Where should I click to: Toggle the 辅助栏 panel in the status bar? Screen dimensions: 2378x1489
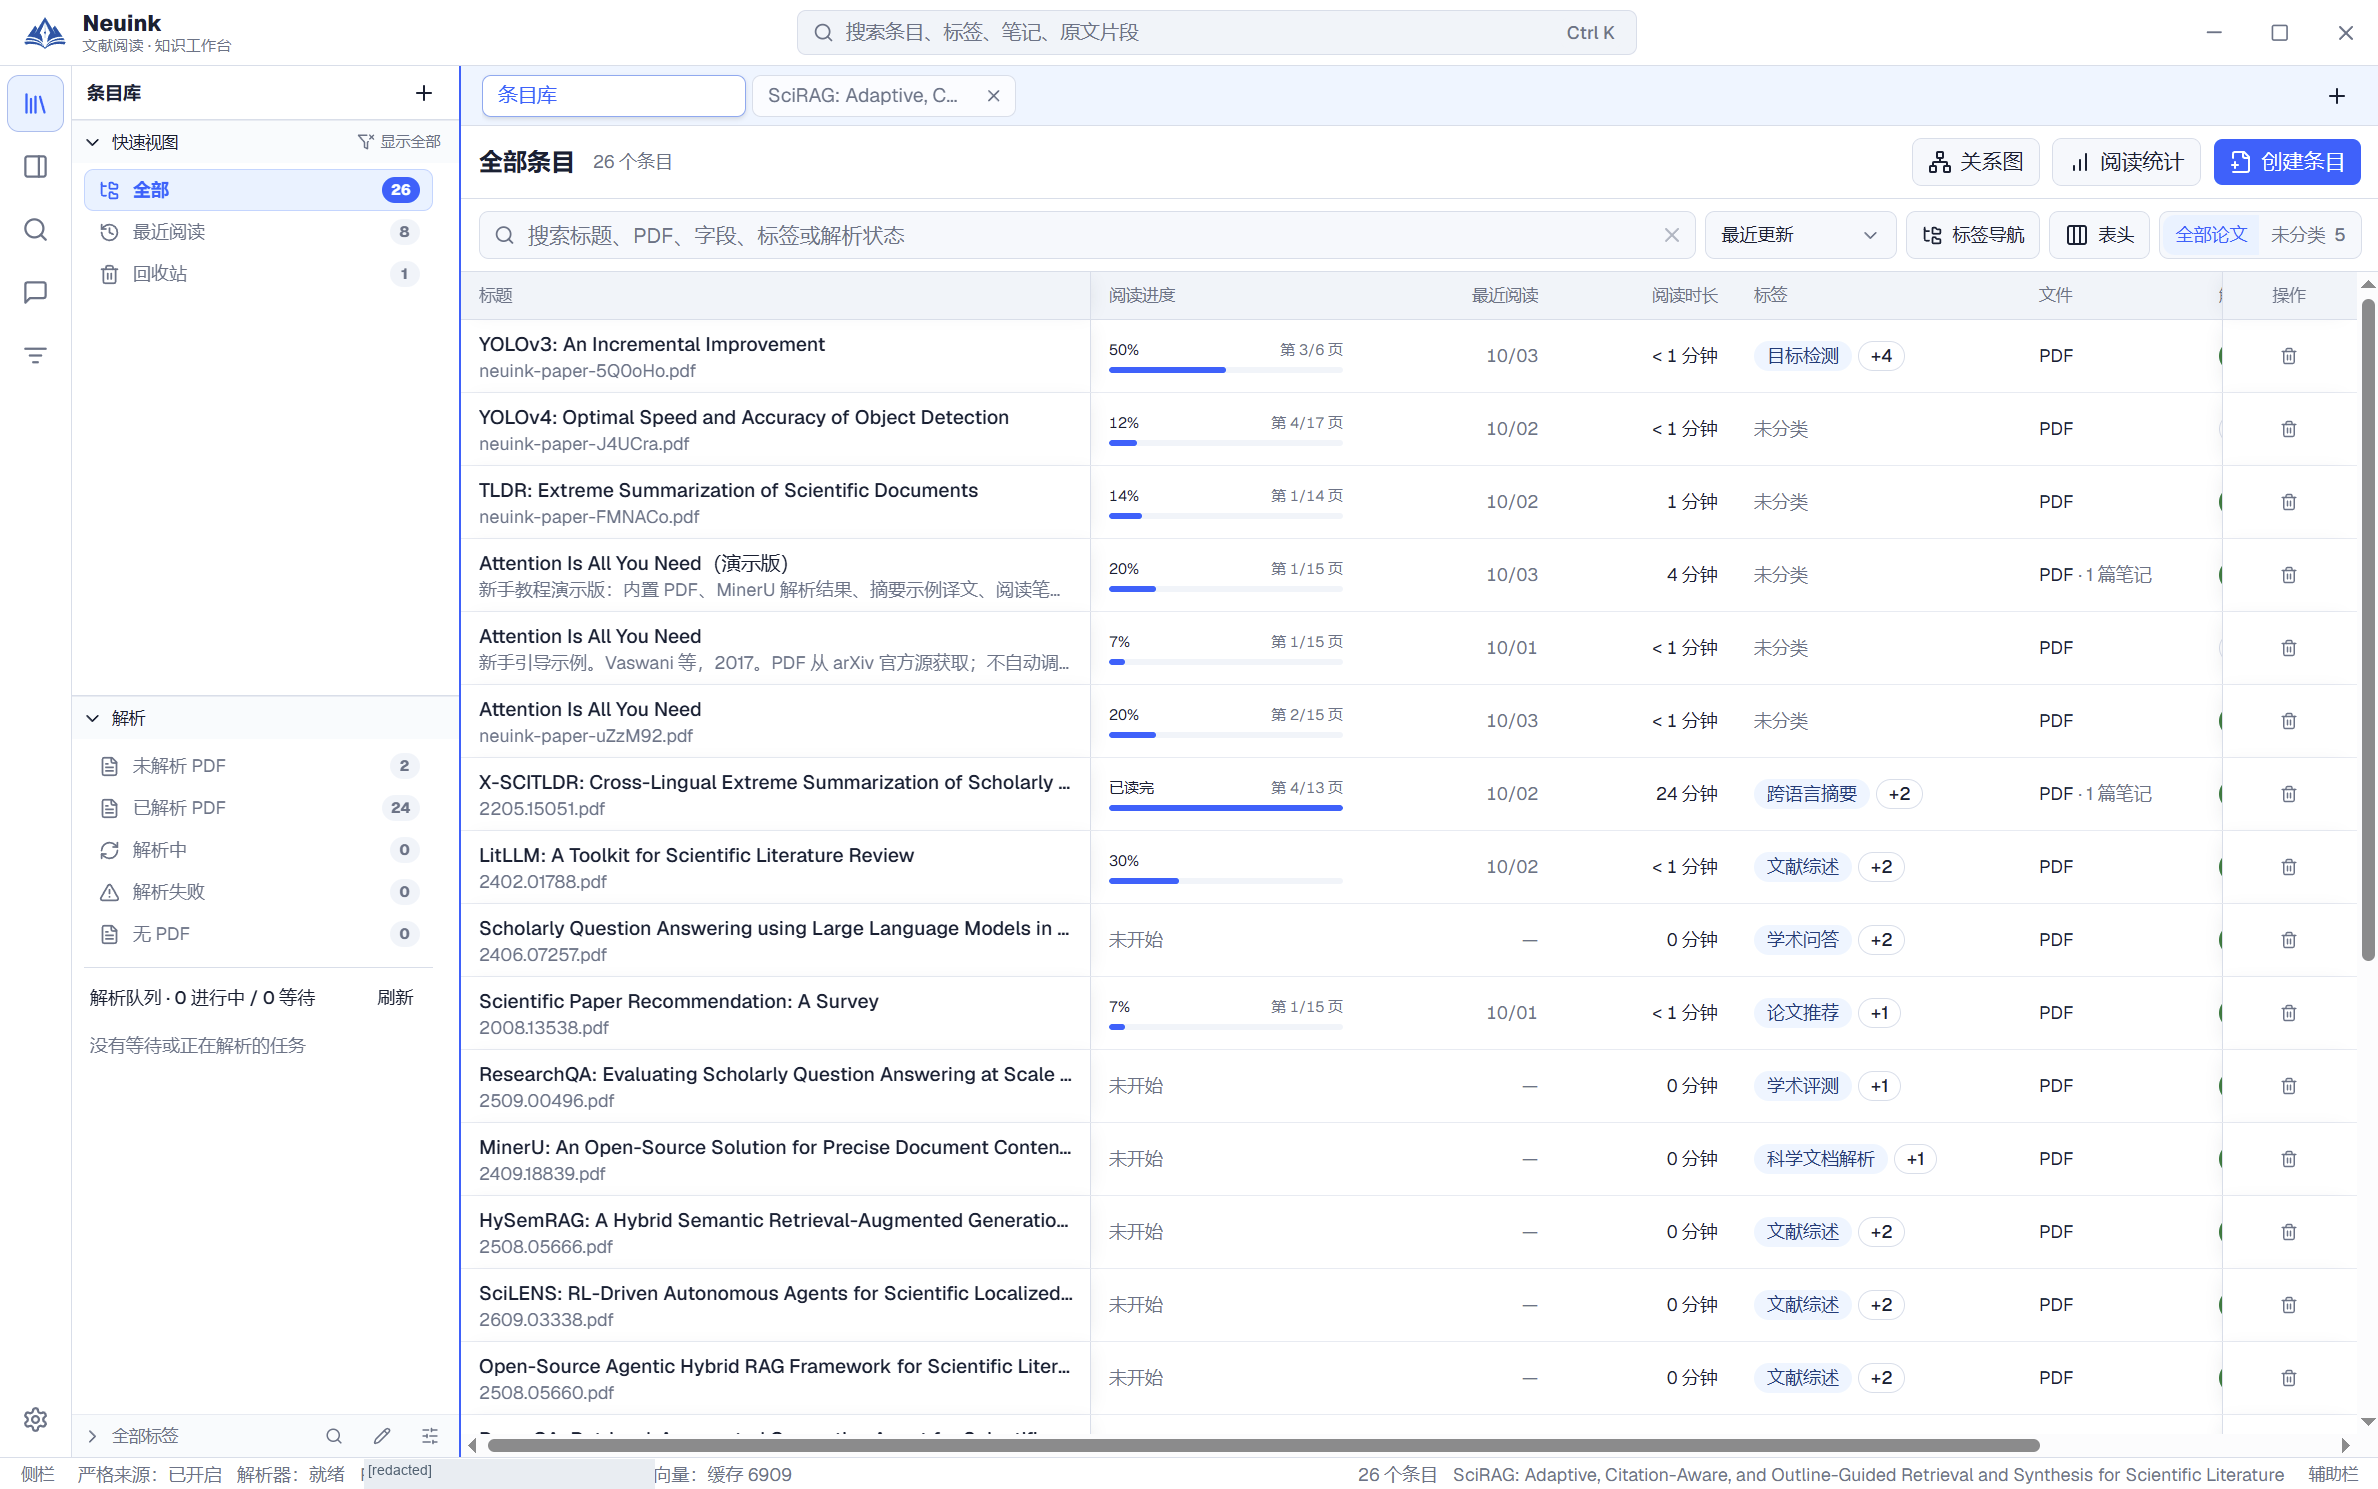tap(2333, 1474)
